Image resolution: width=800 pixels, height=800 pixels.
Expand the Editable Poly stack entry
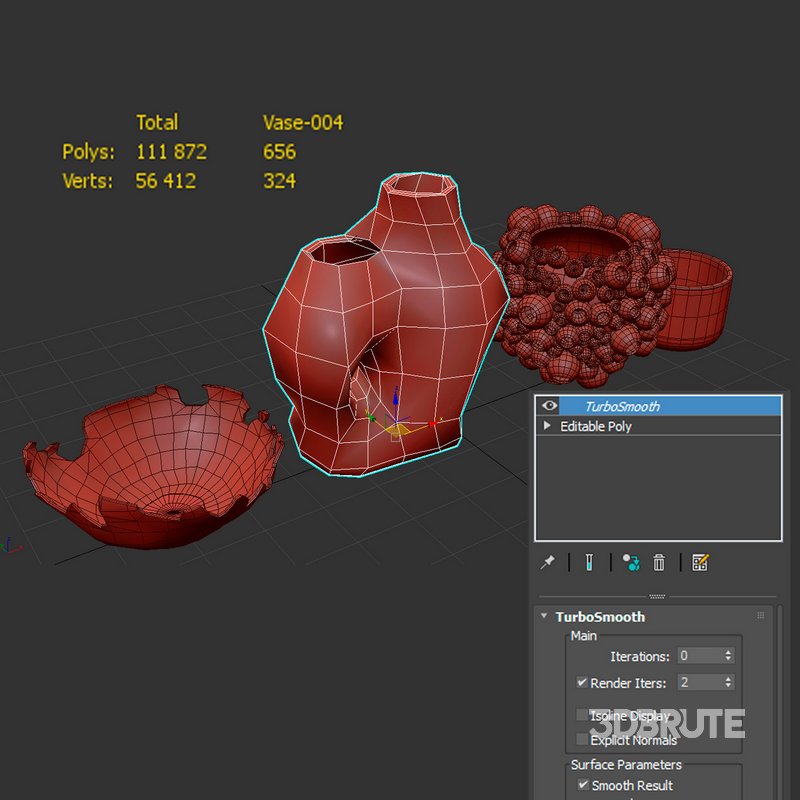pos(546,425)
